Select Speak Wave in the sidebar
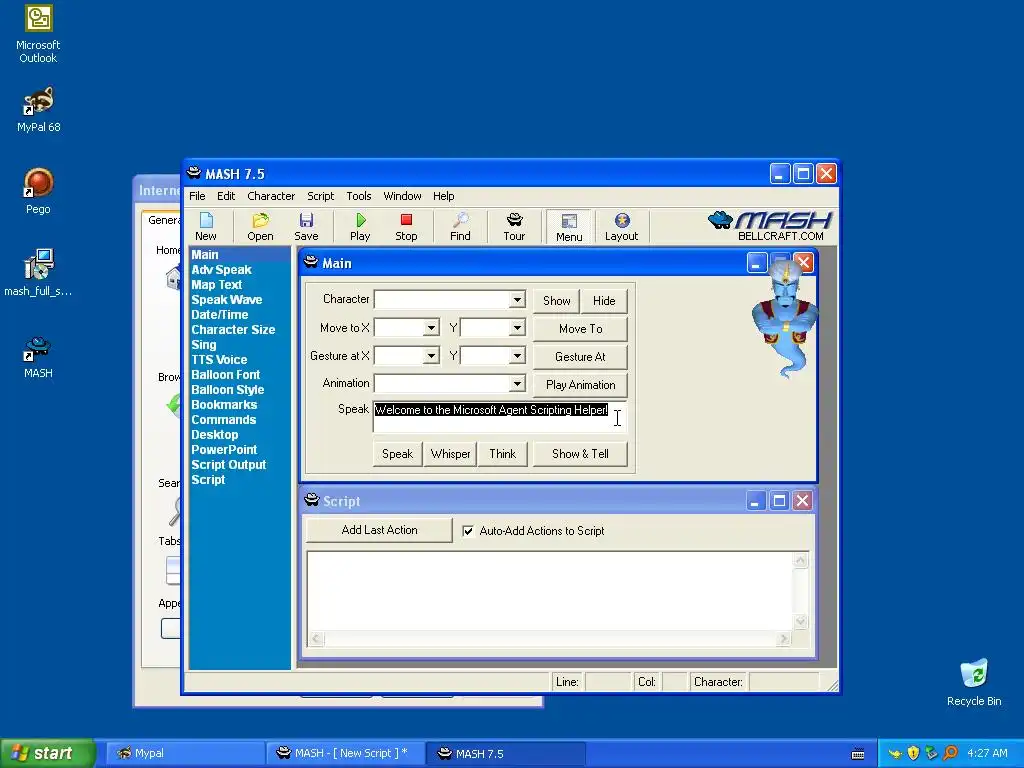This screenshot has height=768, width=1024. click(227, 300)
